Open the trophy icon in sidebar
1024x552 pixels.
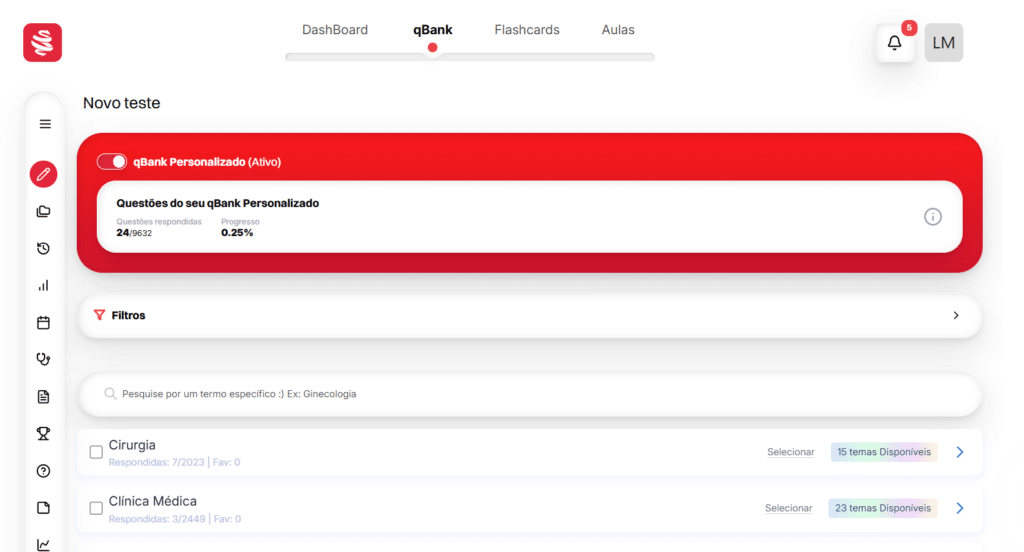pyautogui.click(x=43, y=433)
